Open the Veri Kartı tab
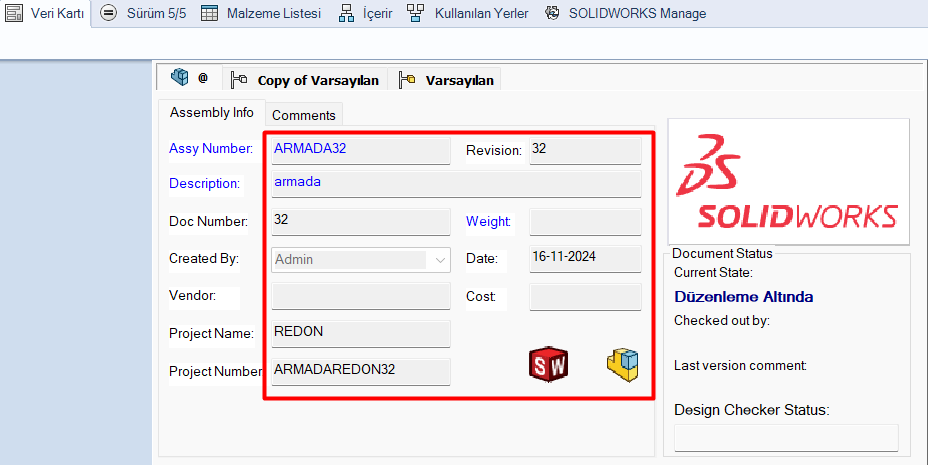928x465 pixels. pyautogui.click(x=45, y=13)
